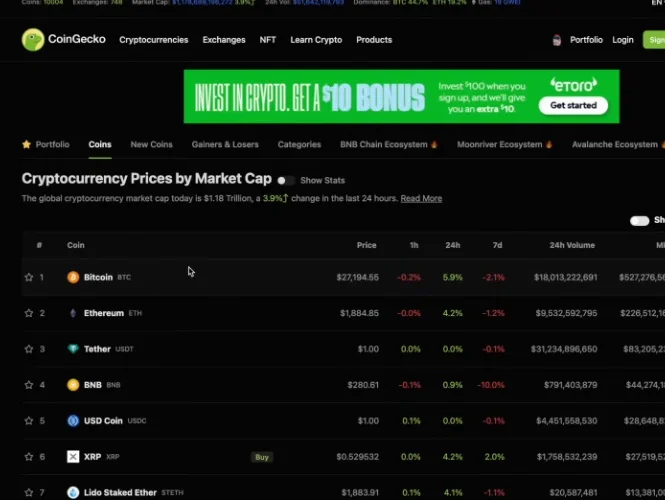Click the flame icon after BNB Chain Ecosystem
Screen dimensions: 665x500
tap(434, 144)
